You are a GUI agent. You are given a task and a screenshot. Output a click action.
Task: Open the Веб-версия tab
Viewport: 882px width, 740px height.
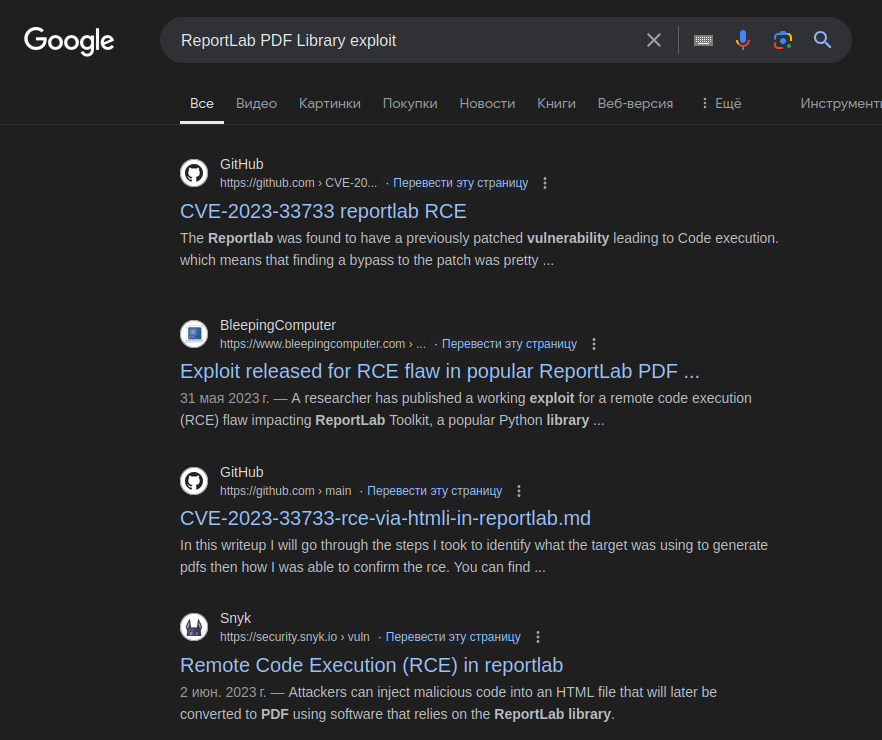point(635,103)
